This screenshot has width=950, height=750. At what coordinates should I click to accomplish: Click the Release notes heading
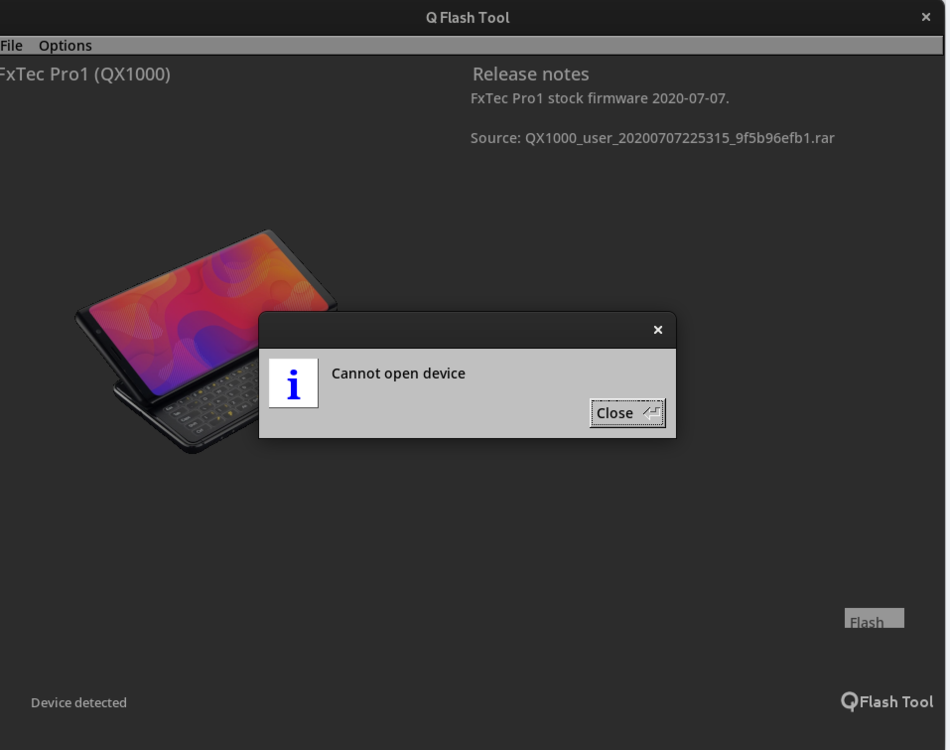pyautogui.click(x=530, y=73)
